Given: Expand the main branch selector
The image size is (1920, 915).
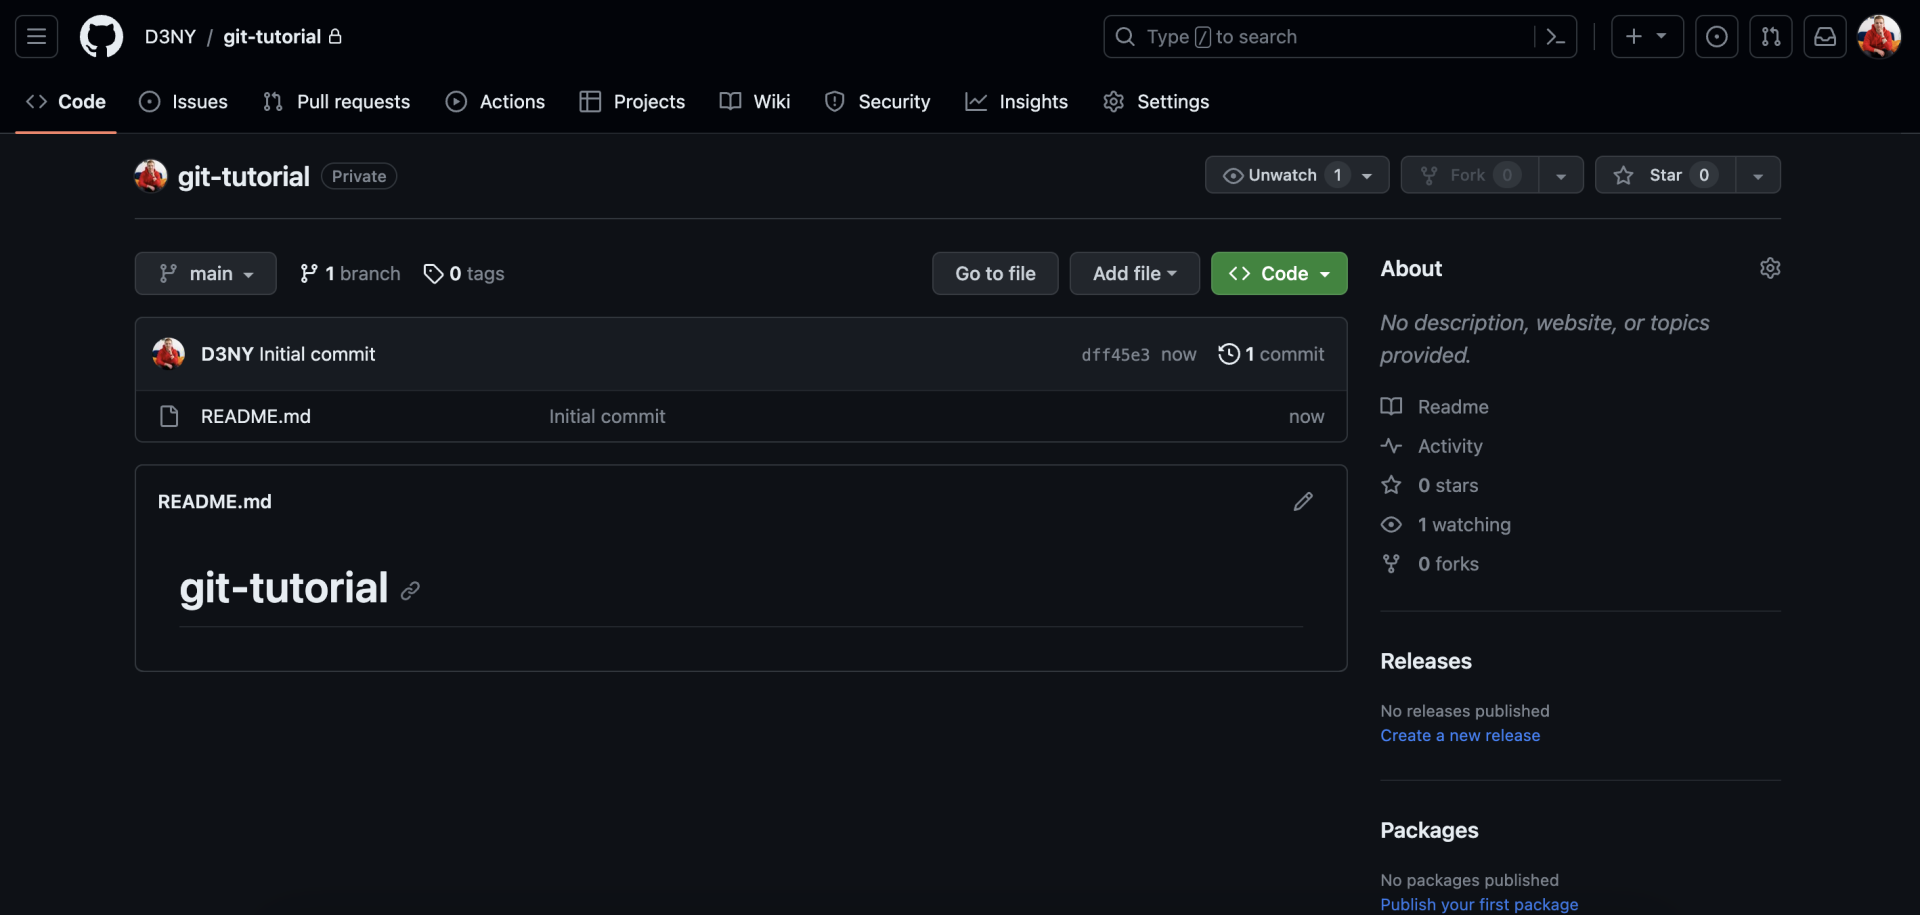Looking at the screenshot, I should point(206,274).
